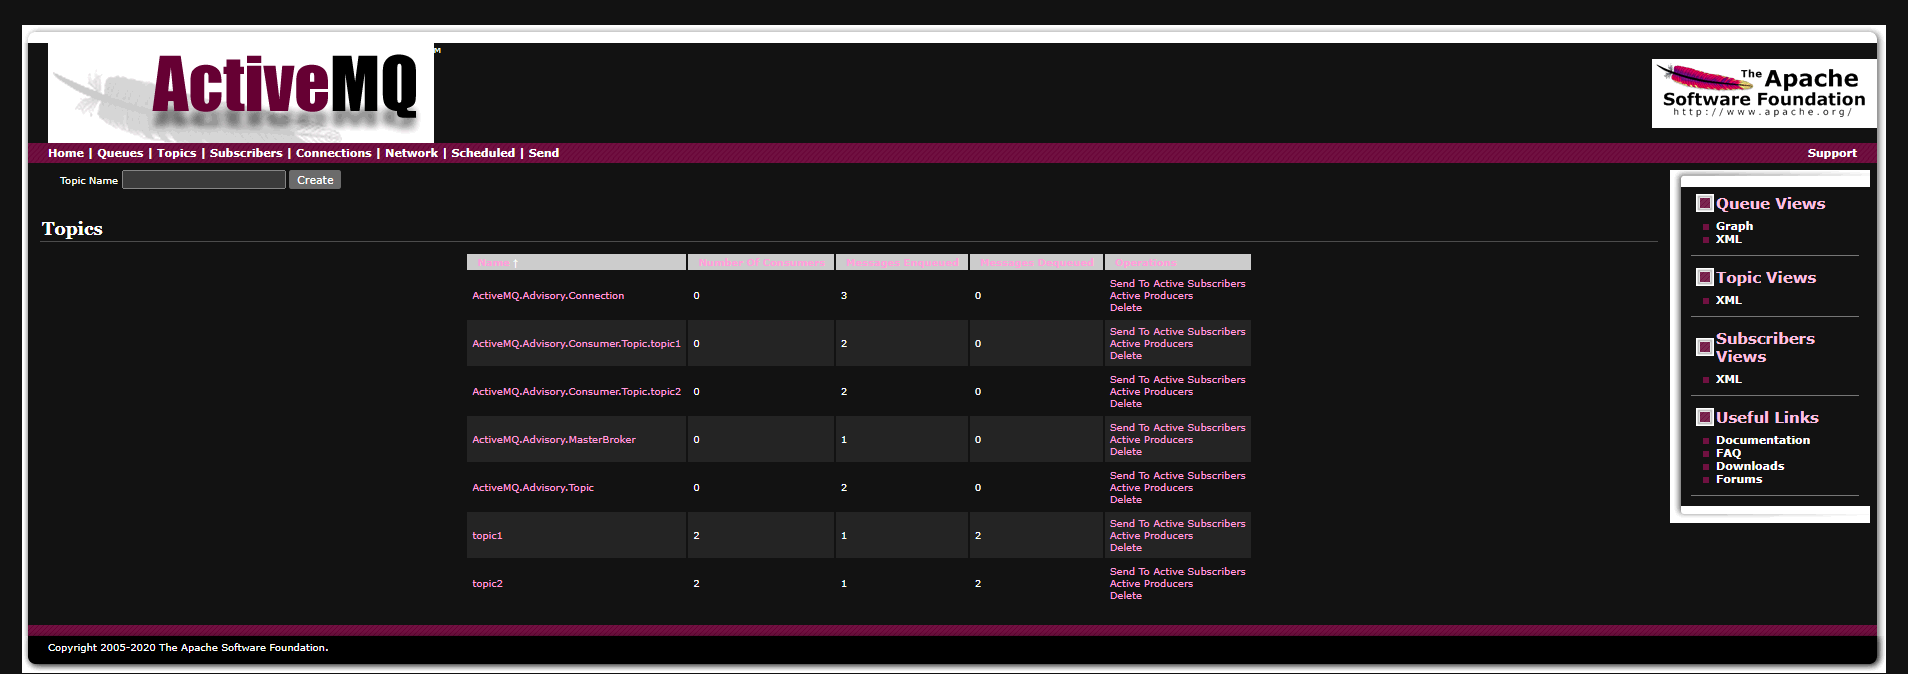Screen dimensions: 1908x674
Task: Open ActiveMQ.Advisory.Consumer.Topic.topic1 topic
Action: point(576,344)
